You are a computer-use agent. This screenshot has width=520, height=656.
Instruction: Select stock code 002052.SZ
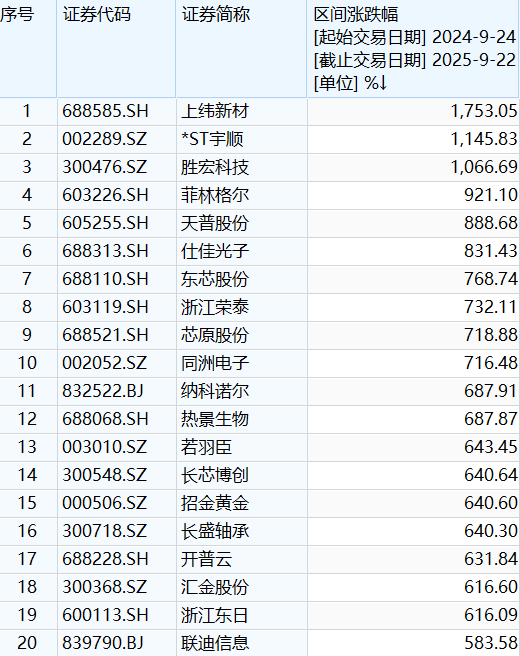[105, 363]
